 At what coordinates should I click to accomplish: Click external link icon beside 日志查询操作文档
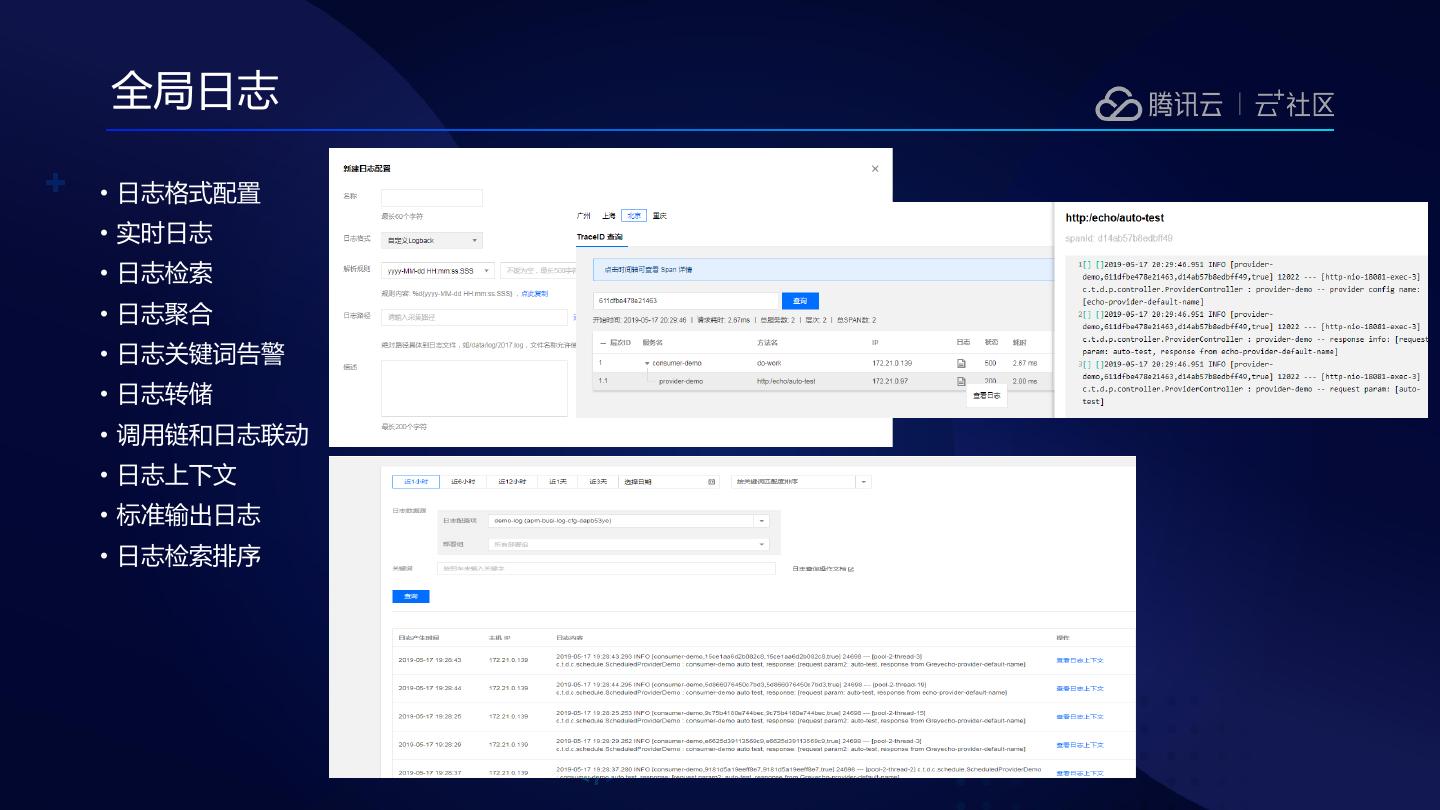[x=850, y=569]
